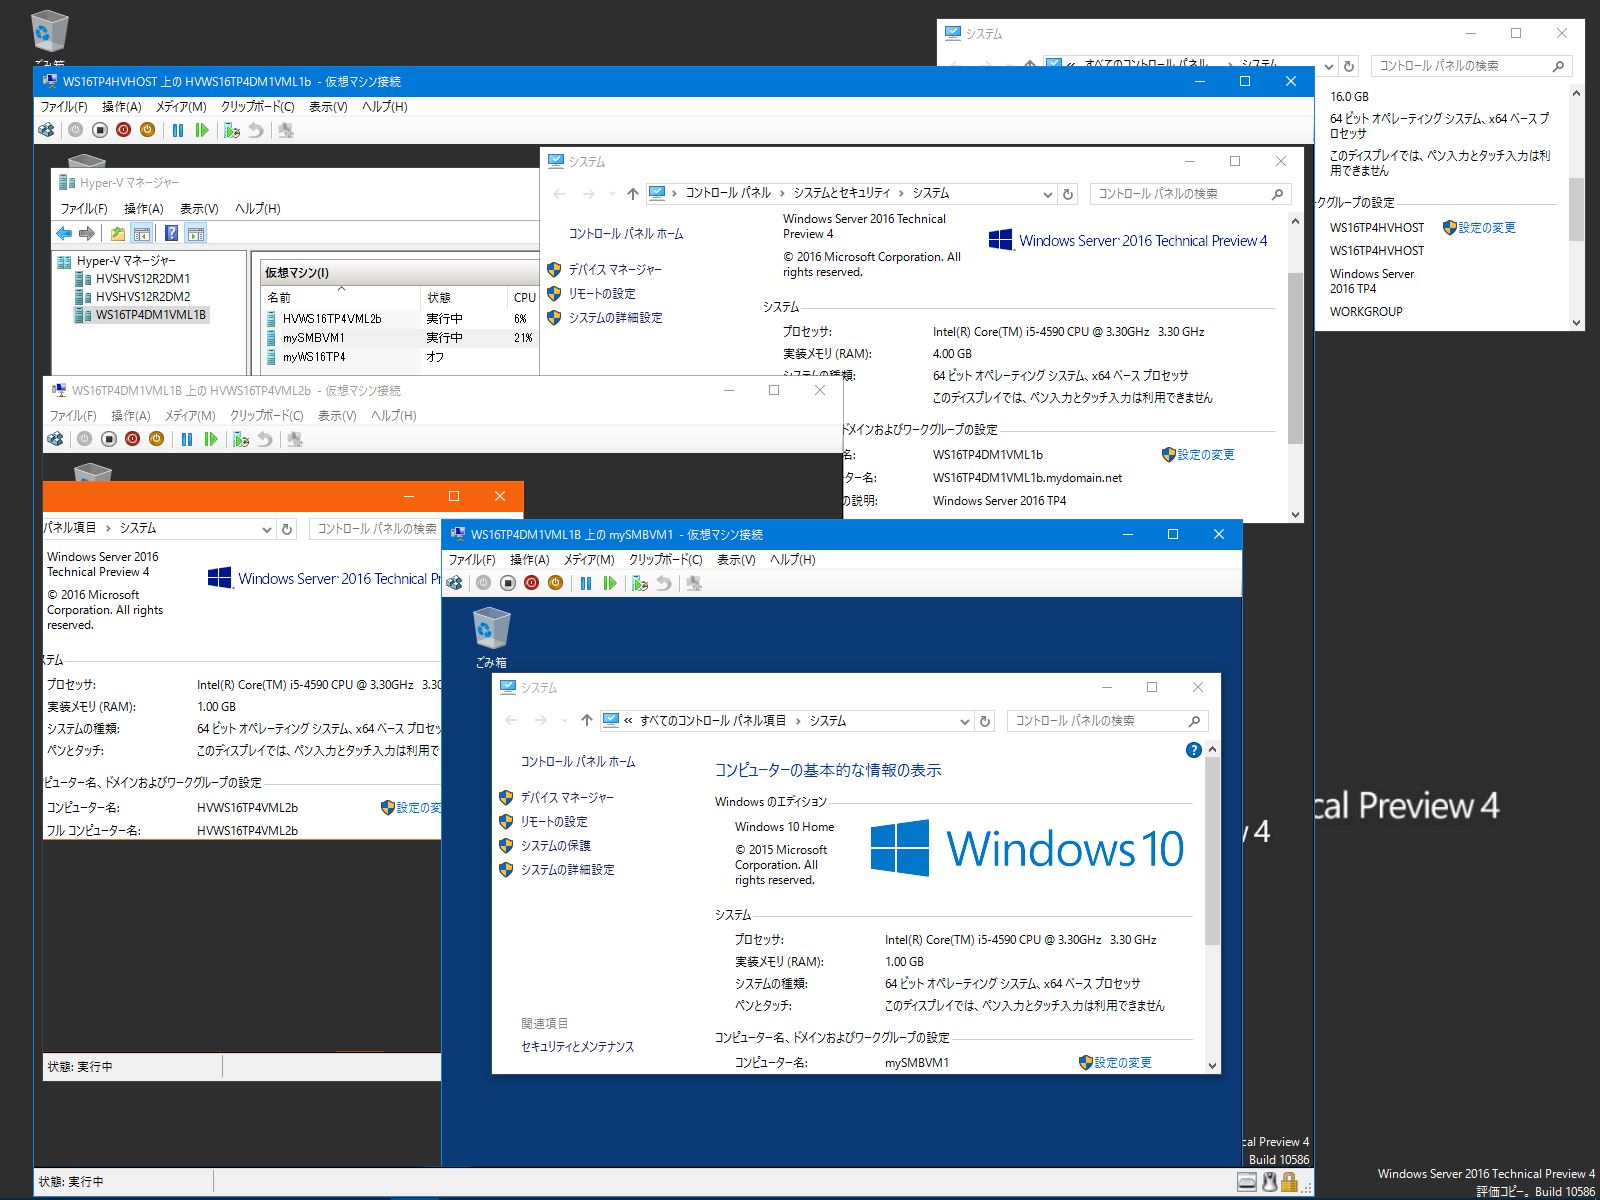Viewport: 1600px width, 1200px height.
Task: Select HVWS16TP4VML2b row in VM list
Action: point(400,319)
